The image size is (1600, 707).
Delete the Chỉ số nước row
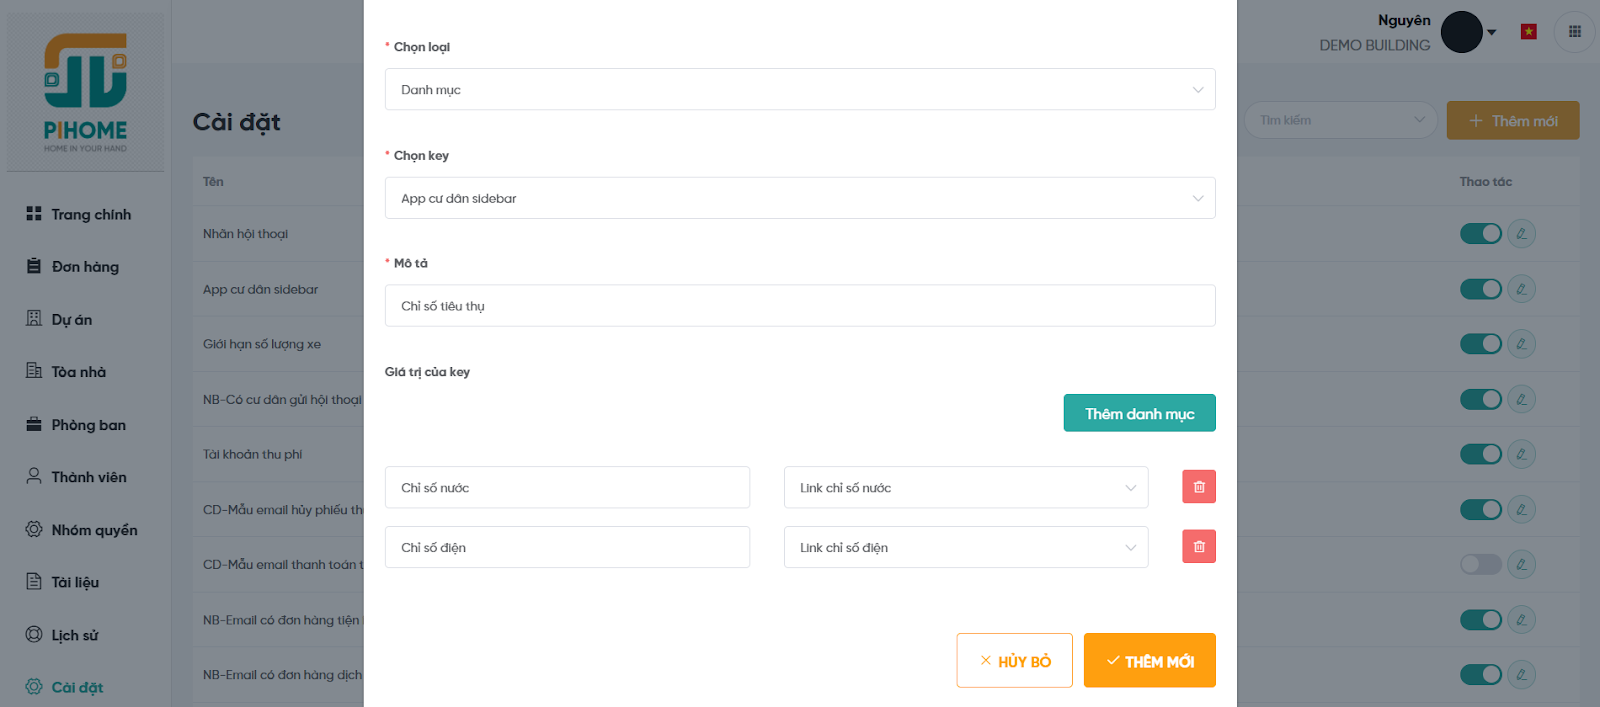[x=1198, y=487]
